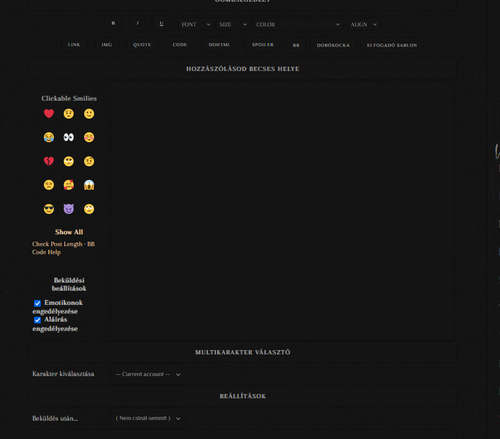Click inside the post message text area
Screen dimensions: 500x439
[x=282, y=211]
